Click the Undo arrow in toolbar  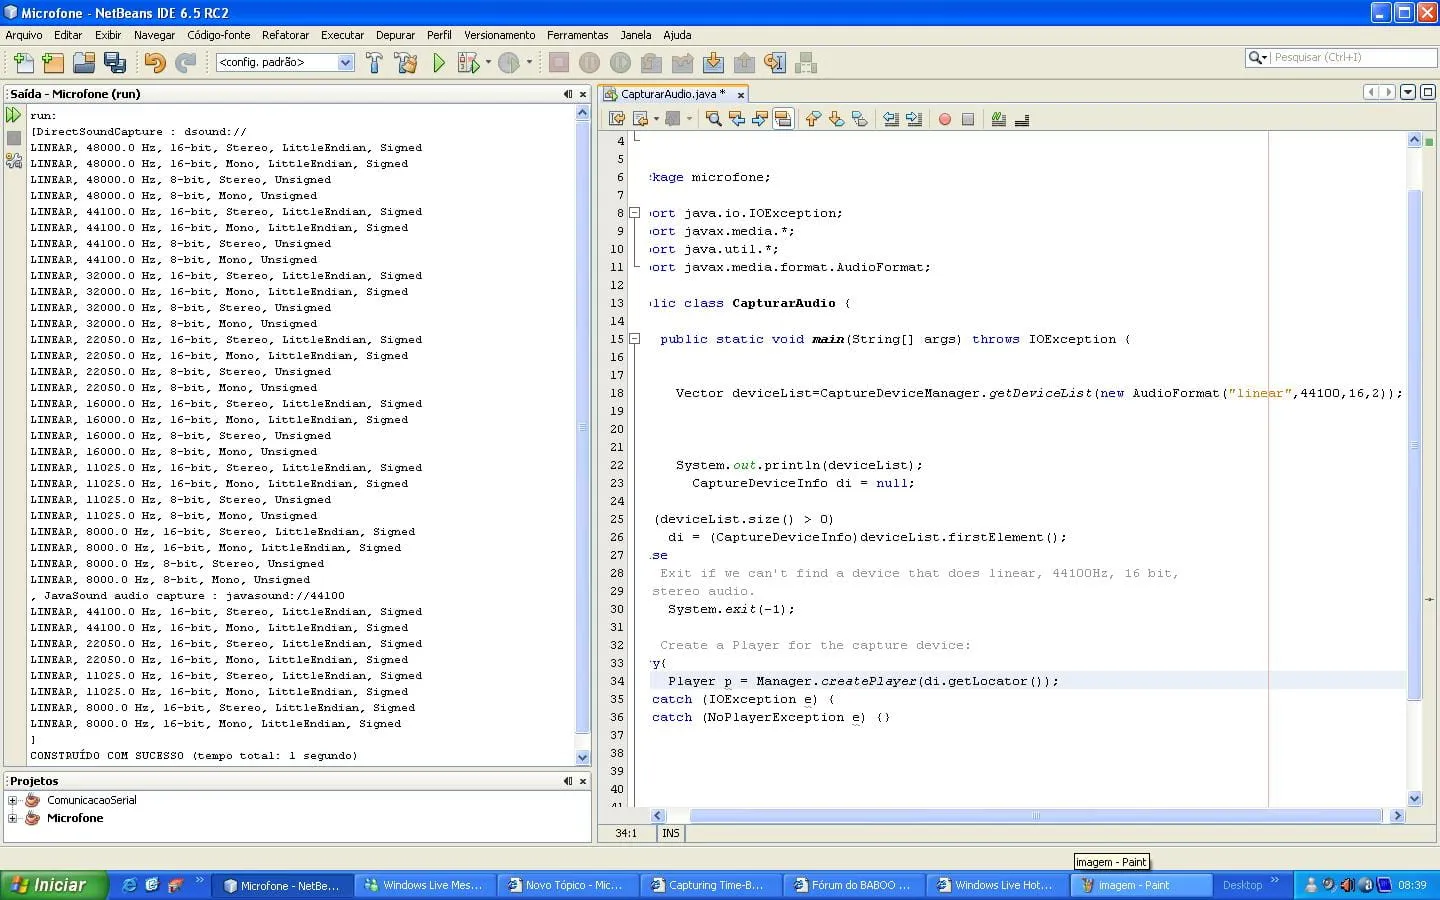[154, 63]
